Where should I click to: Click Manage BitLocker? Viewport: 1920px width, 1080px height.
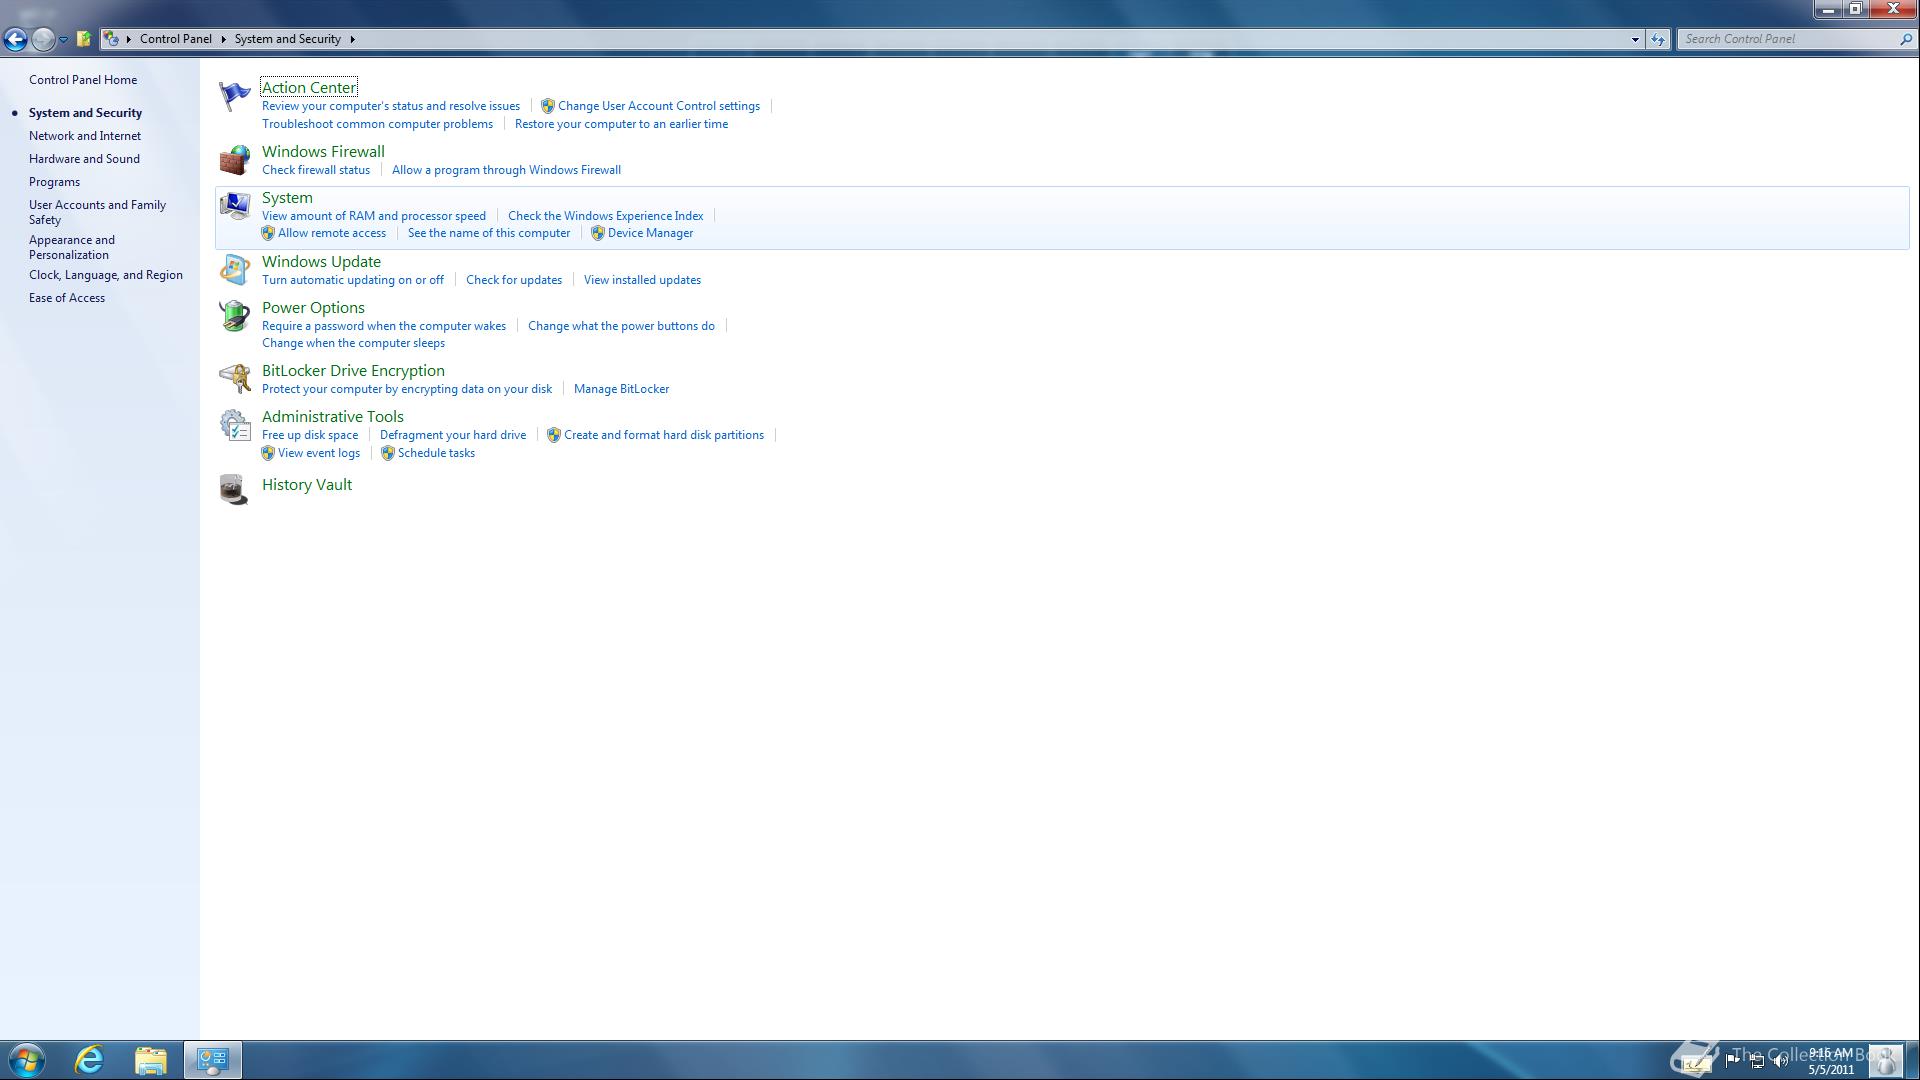pos(621,389)
